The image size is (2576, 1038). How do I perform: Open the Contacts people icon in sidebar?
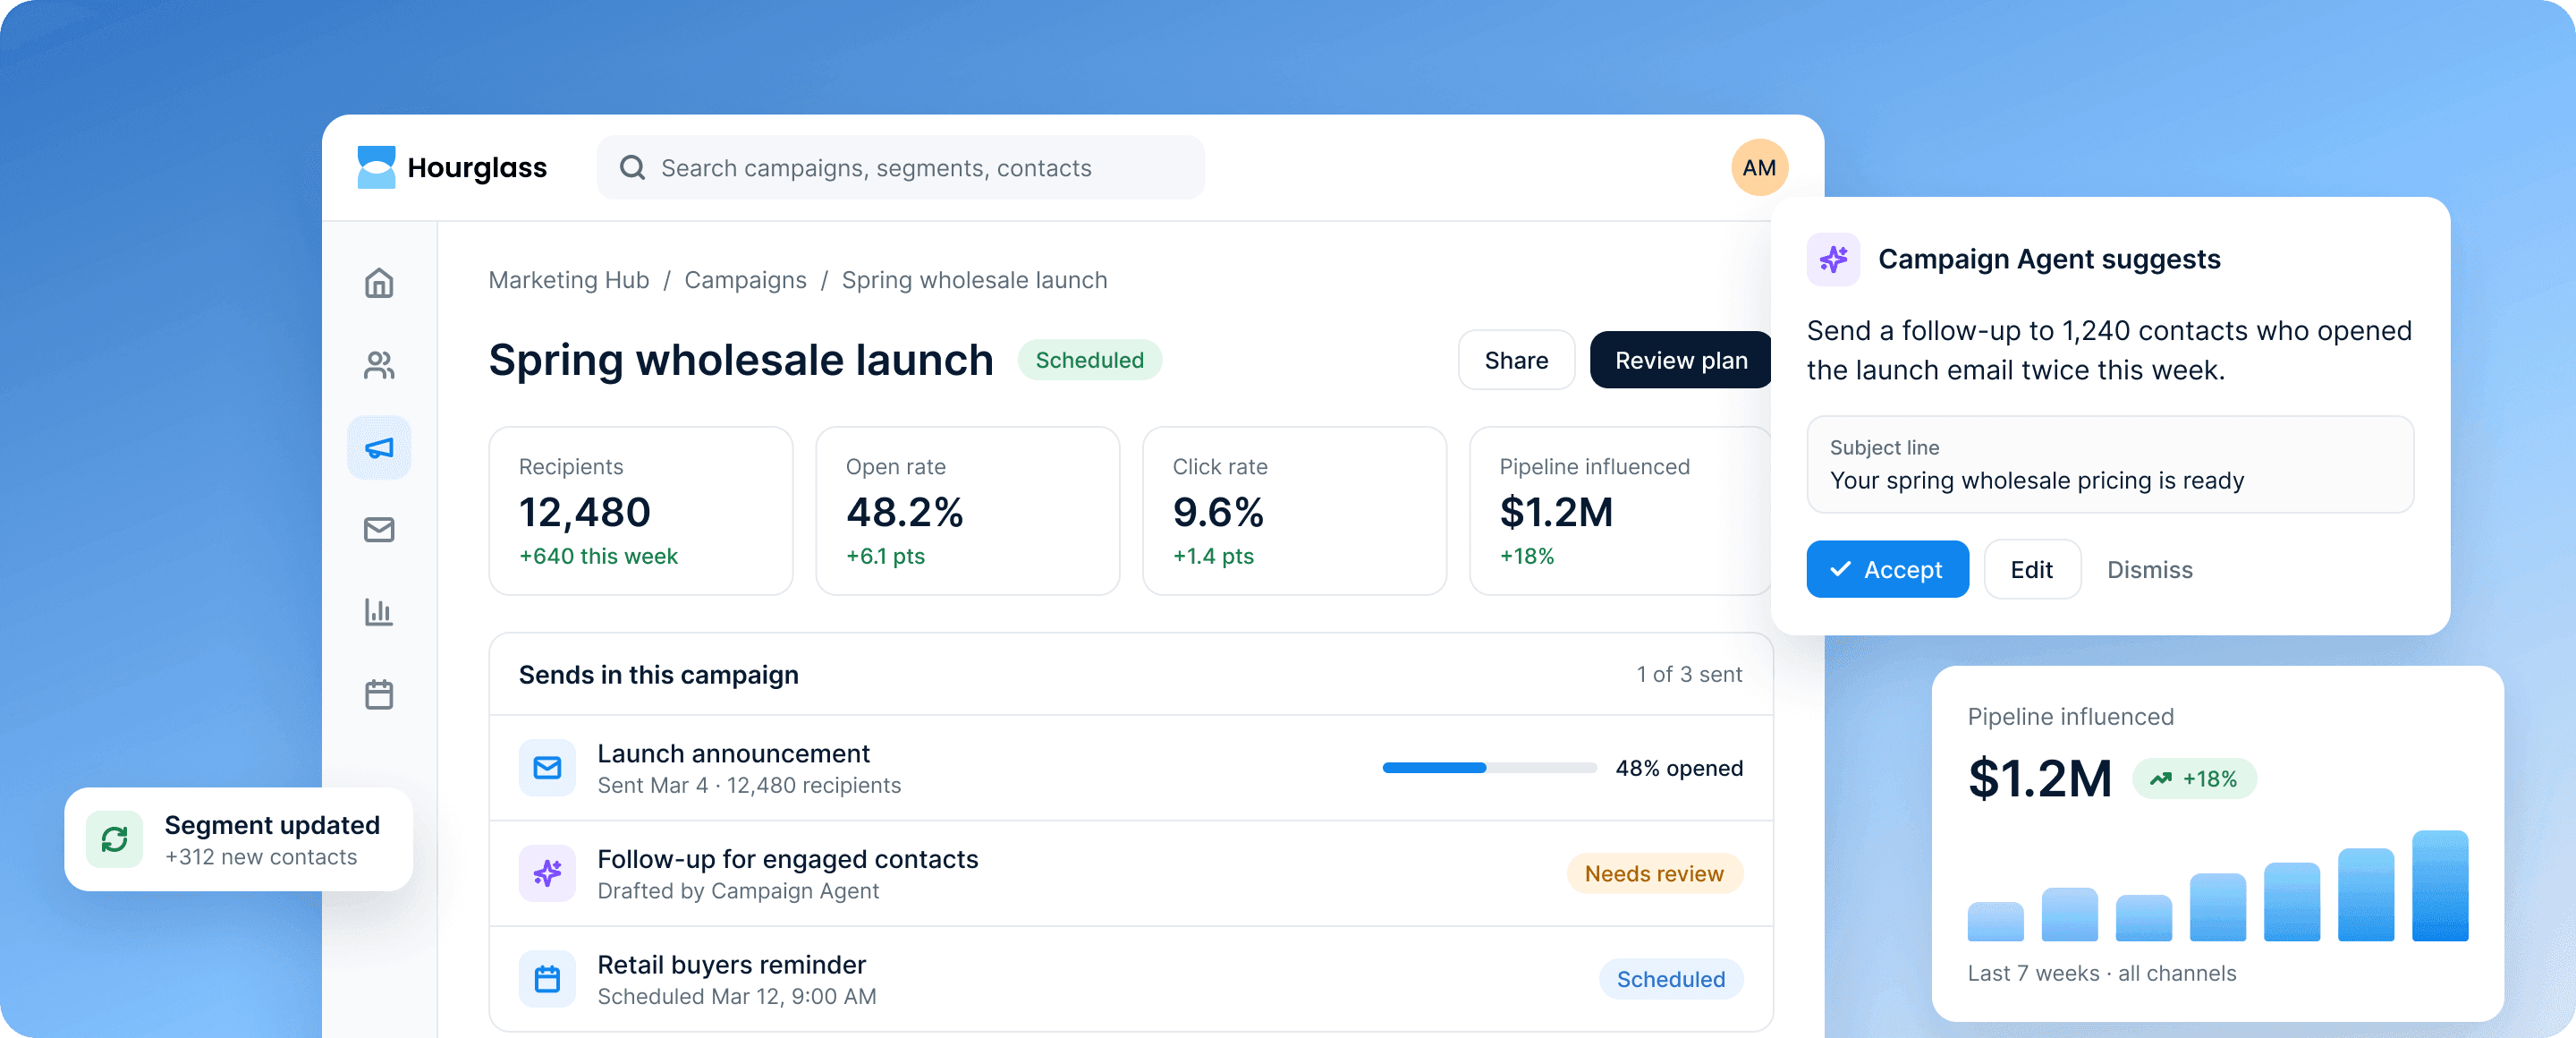(x=379, y=365)
